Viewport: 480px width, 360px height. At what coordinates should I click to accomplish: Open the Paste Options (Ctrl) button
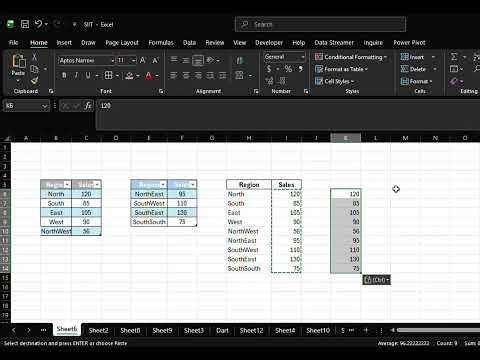tap(376, 280)
